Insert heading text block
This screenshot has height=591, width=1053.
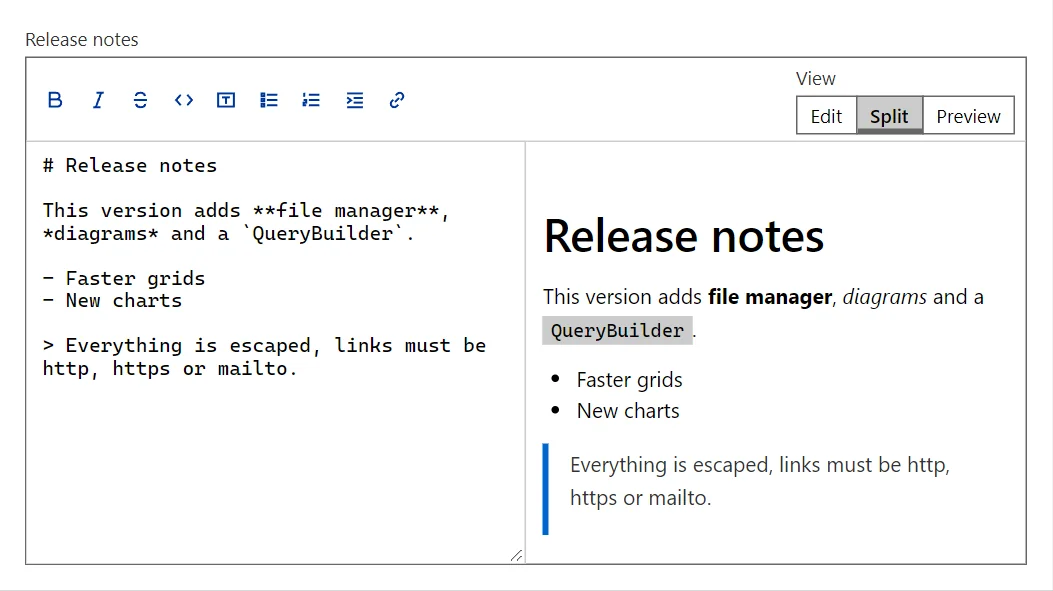[x=226, y=100]
